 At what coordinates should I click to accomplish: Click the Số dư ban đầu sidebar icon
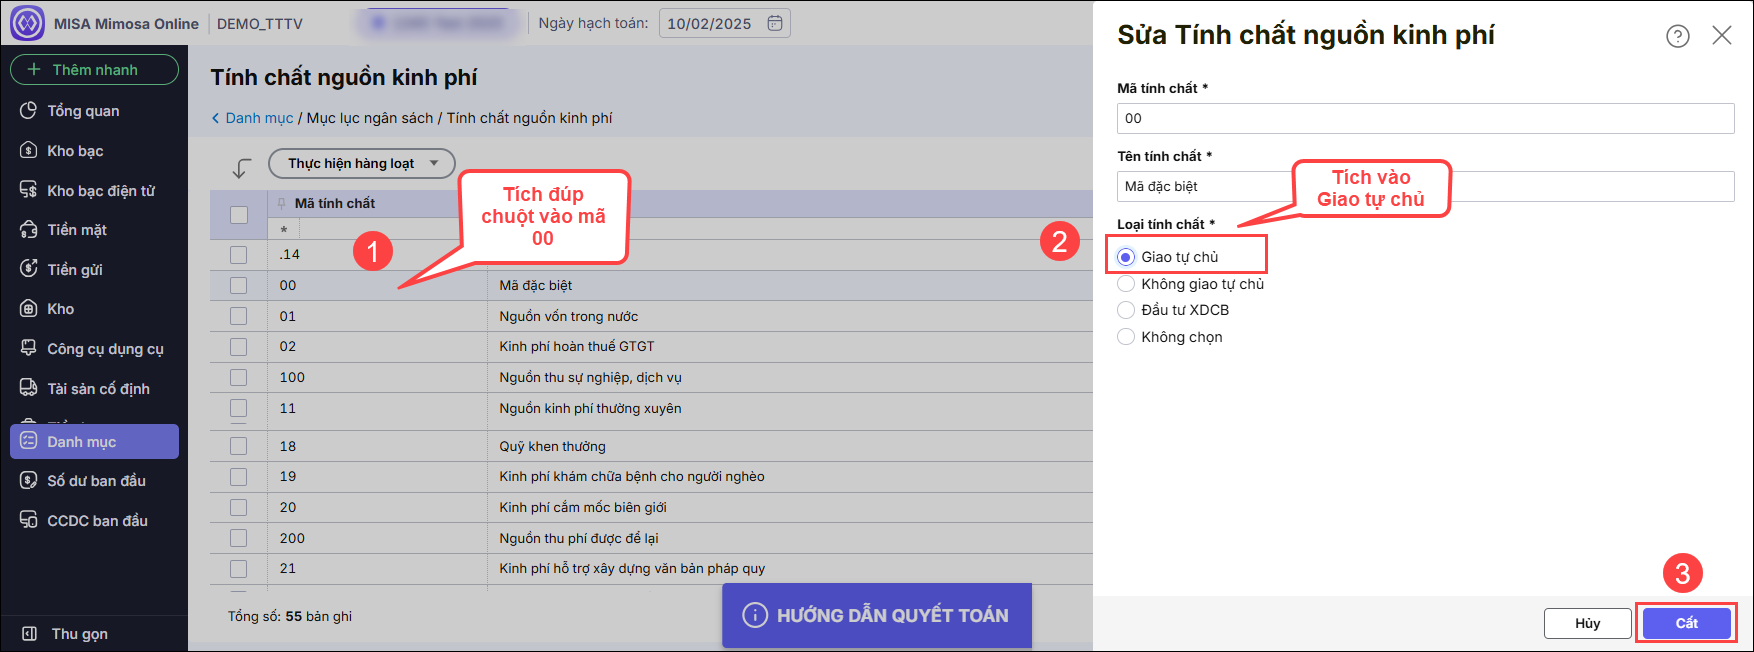pyautogui.click(x=29, y=480)
